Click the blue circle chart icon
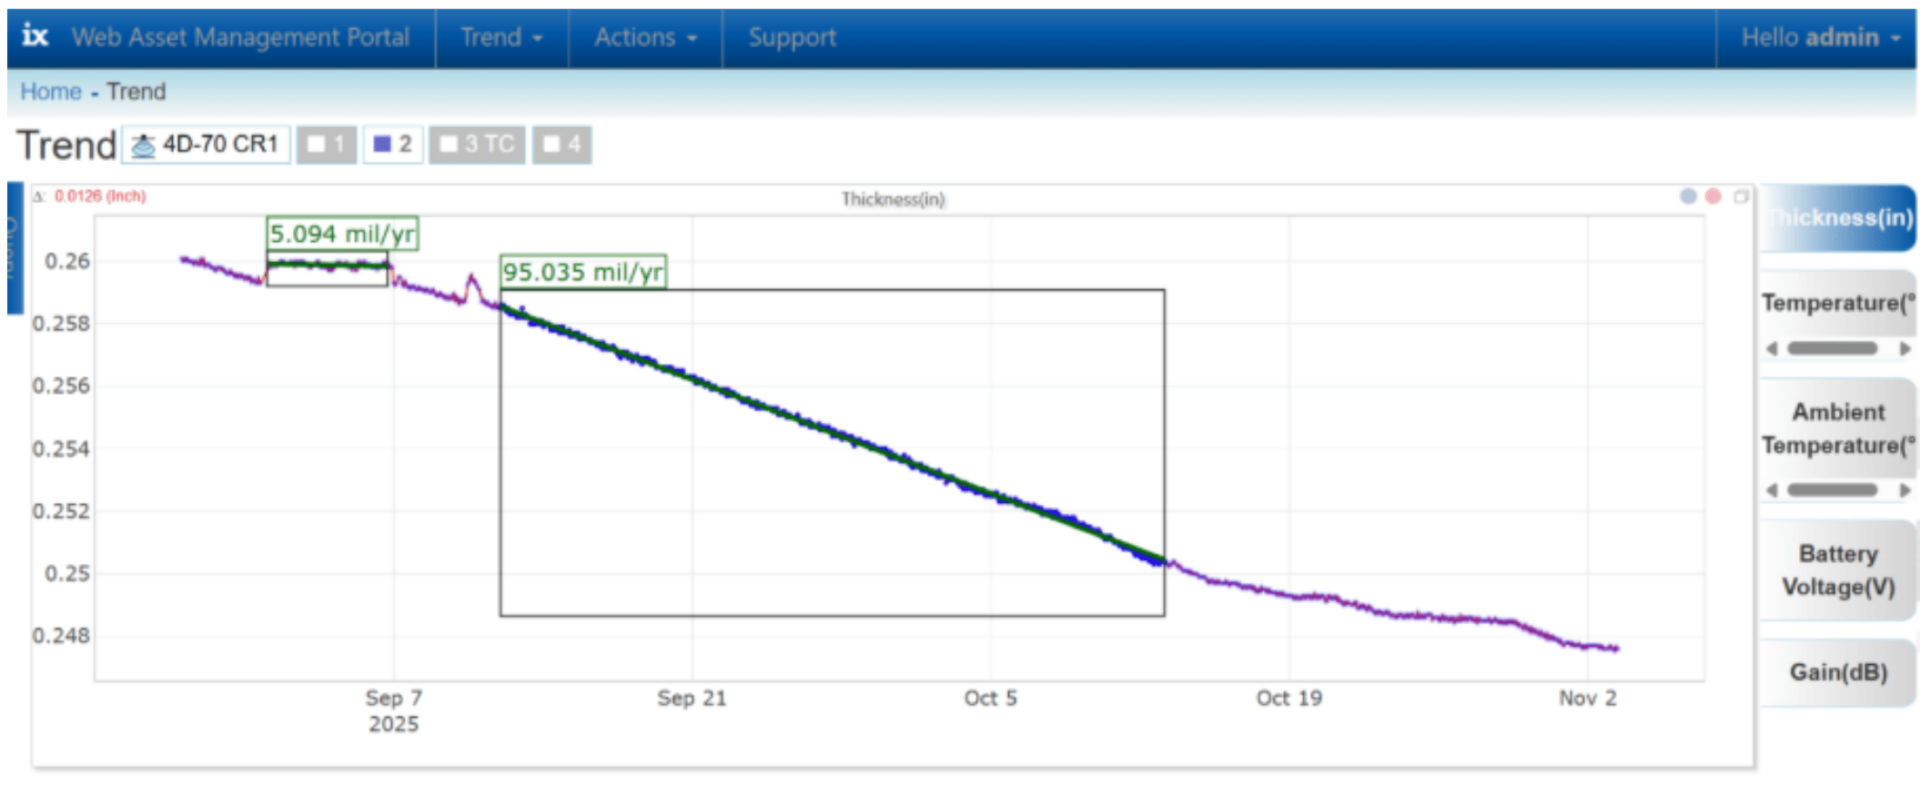The width and height of the screenshot is (1920, 785). coord(1688,197)
